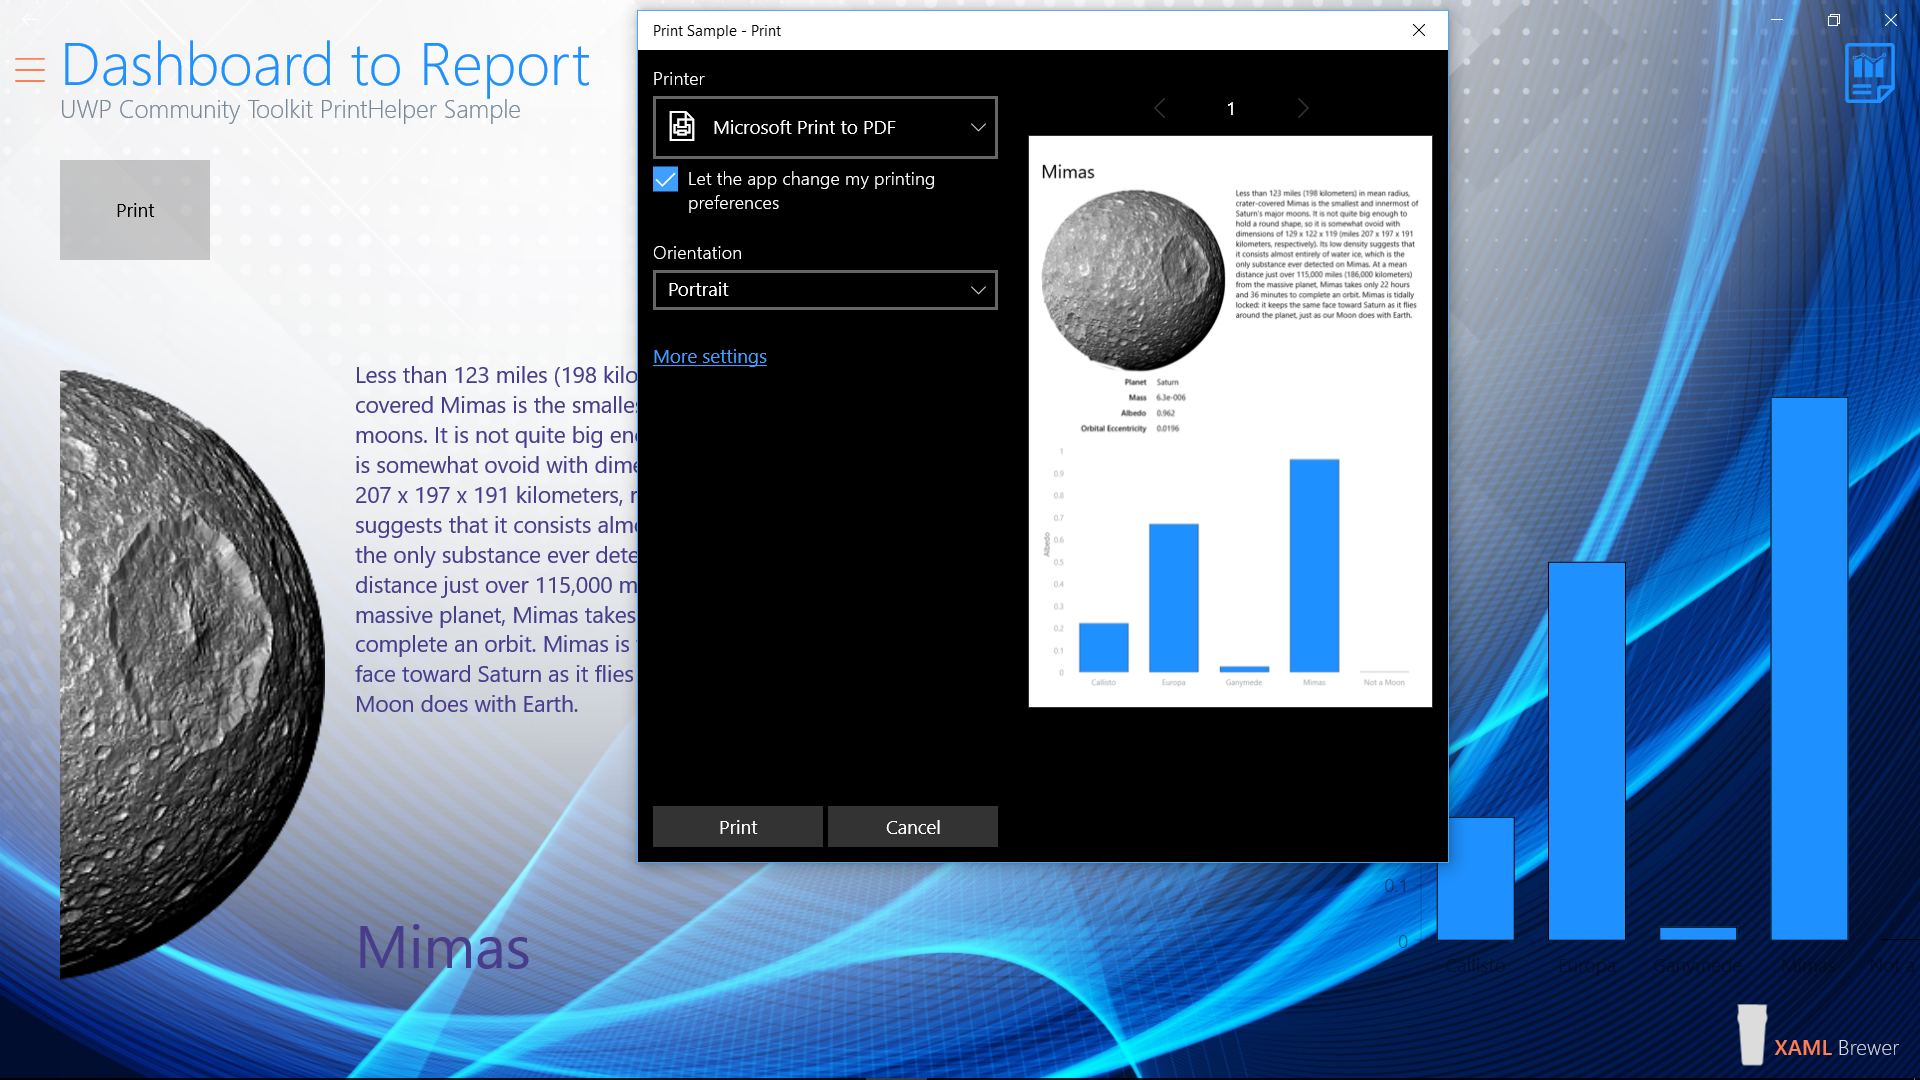
Task: Click the back arrow at top left
Action: point(30,19)
